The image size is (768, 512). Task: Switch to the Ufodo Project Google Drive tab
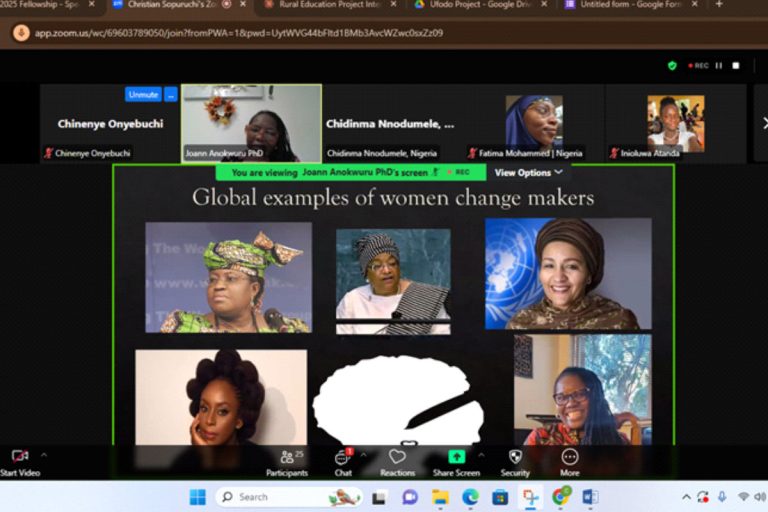475,5
